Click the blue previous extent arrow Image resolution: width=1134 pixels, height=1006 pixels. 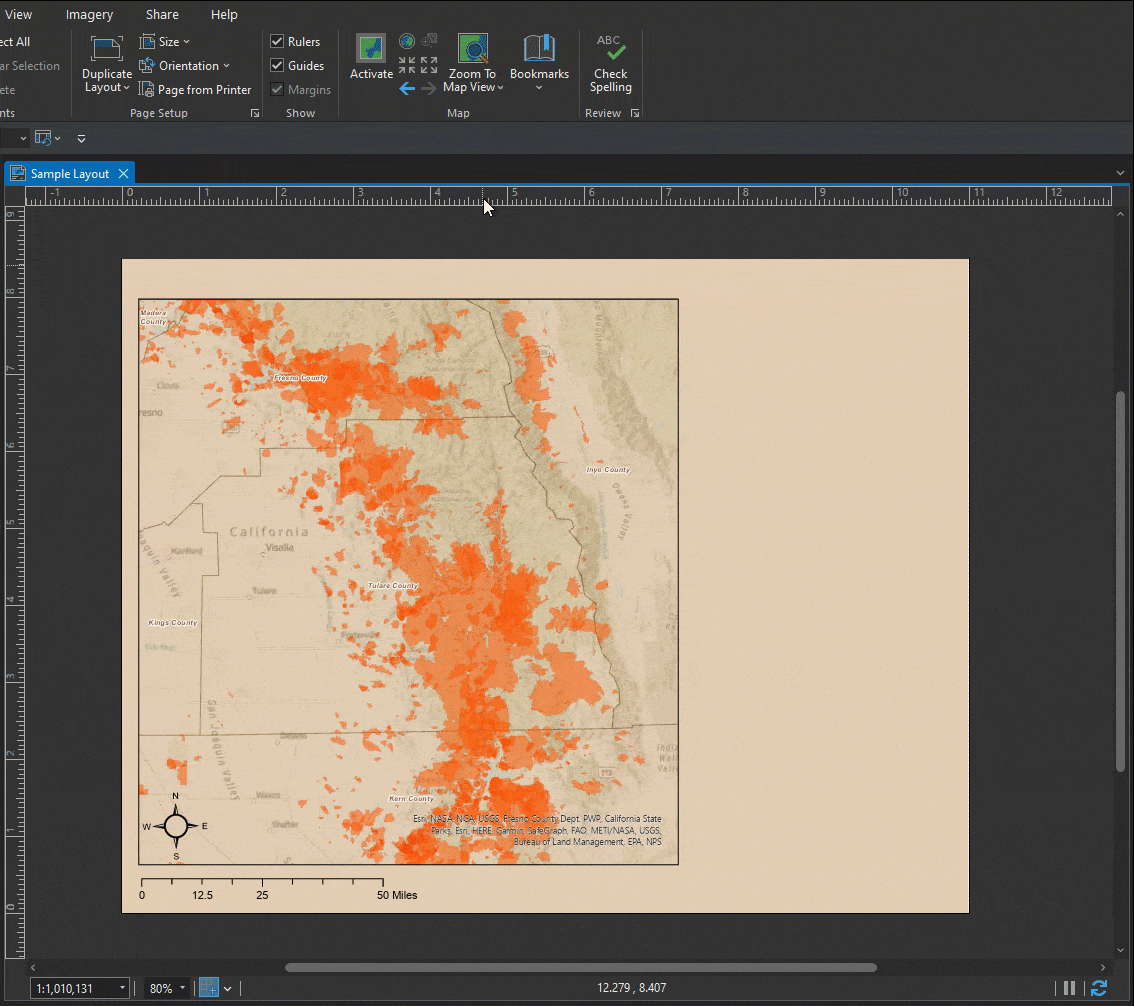click(407, 88)
